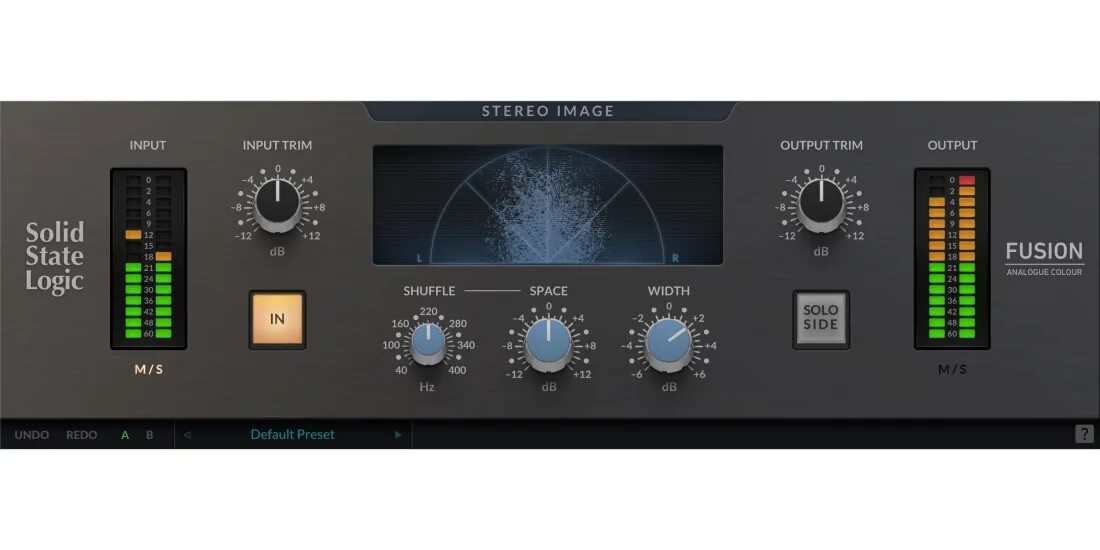Click the +12 mark on Output Trim knob
This screenshot has width=1100, height=550.
pyautogui.click(x=854, y=236)
